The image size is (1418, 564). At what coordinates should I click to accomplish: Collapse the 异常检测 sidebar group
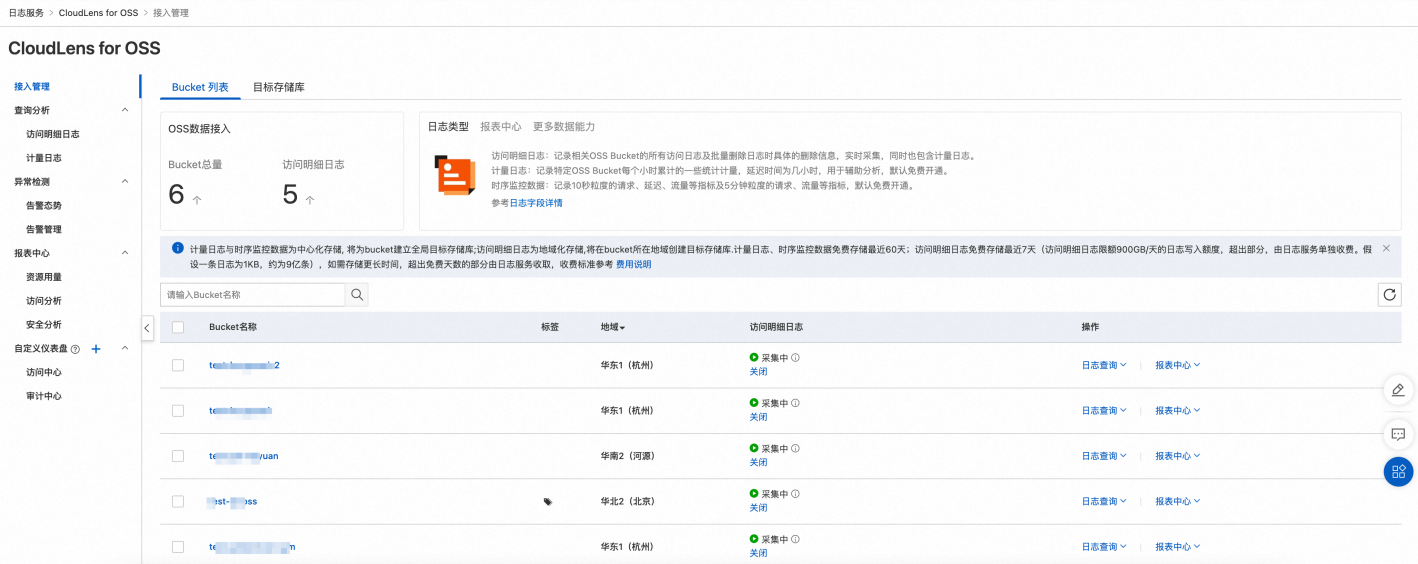[x=125, y=181]
